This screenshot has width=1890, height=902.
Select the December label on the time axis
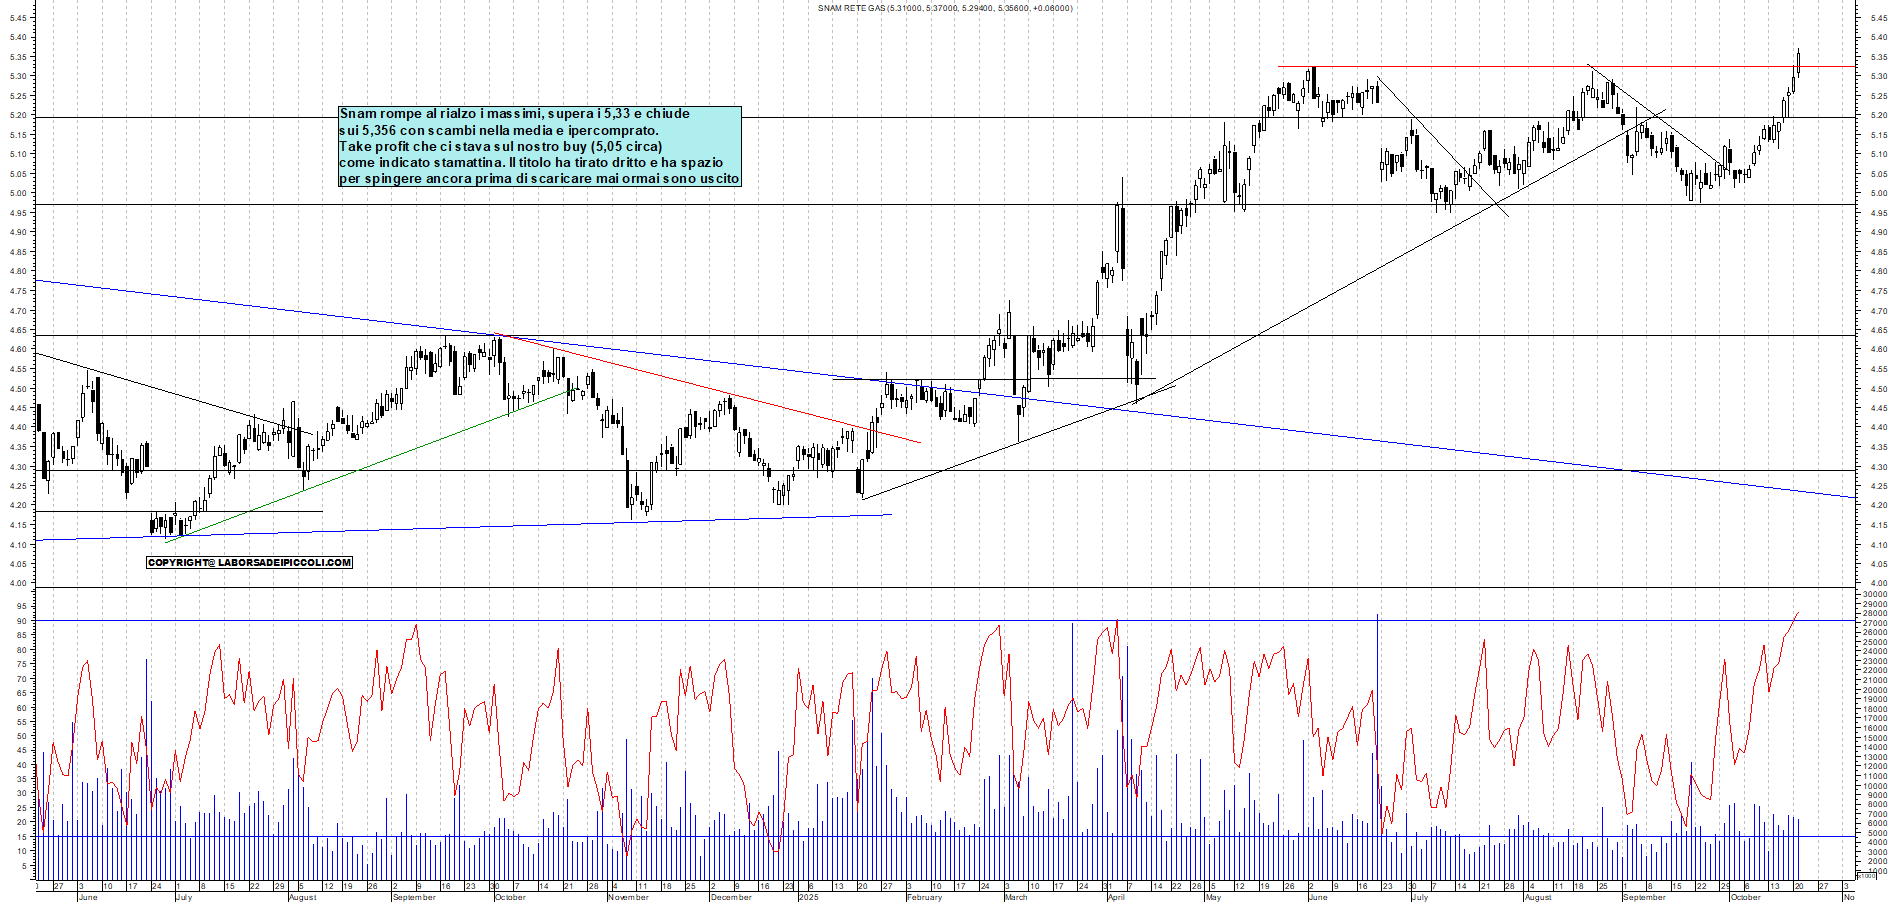(x=730, y=897)
